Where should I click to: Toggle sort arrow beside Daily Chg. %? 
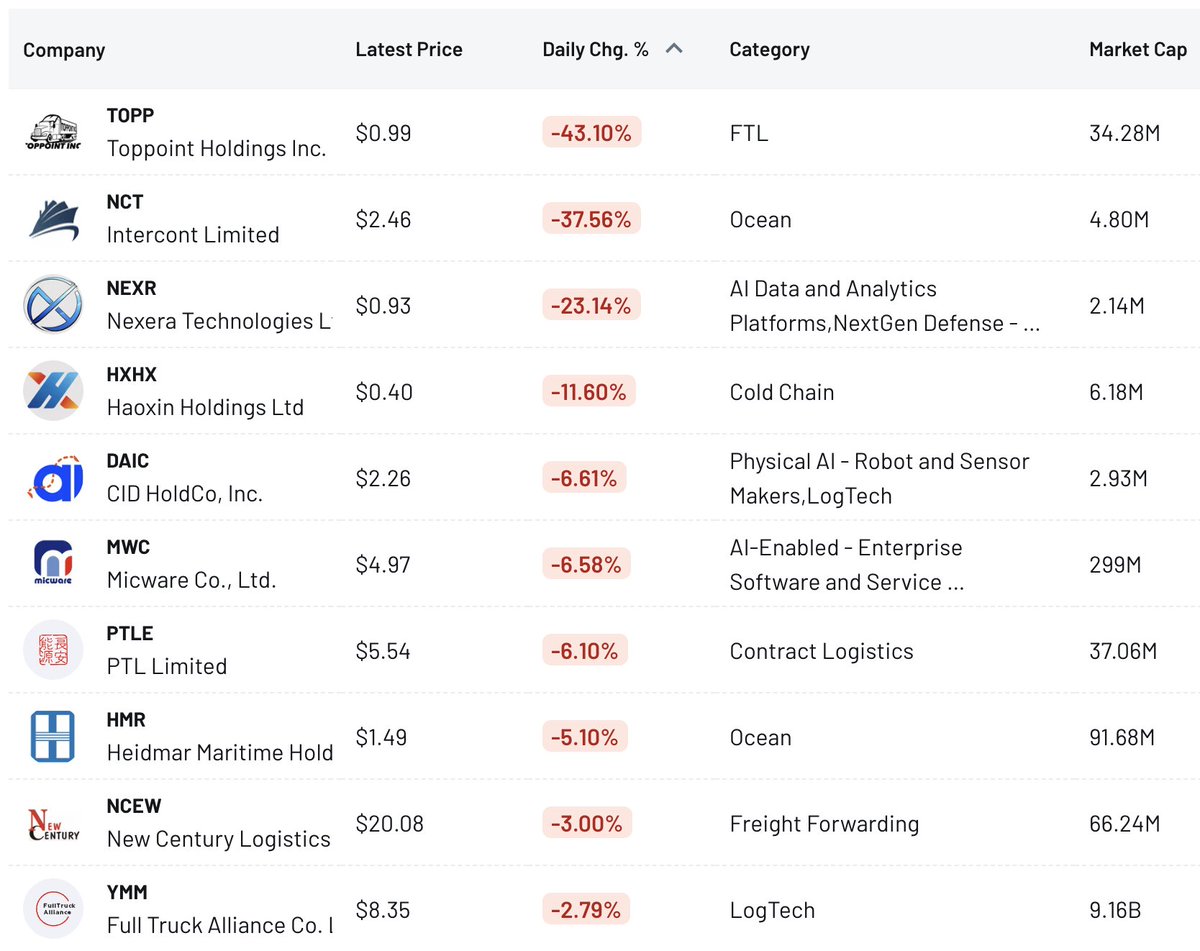(x=674, y=49)
